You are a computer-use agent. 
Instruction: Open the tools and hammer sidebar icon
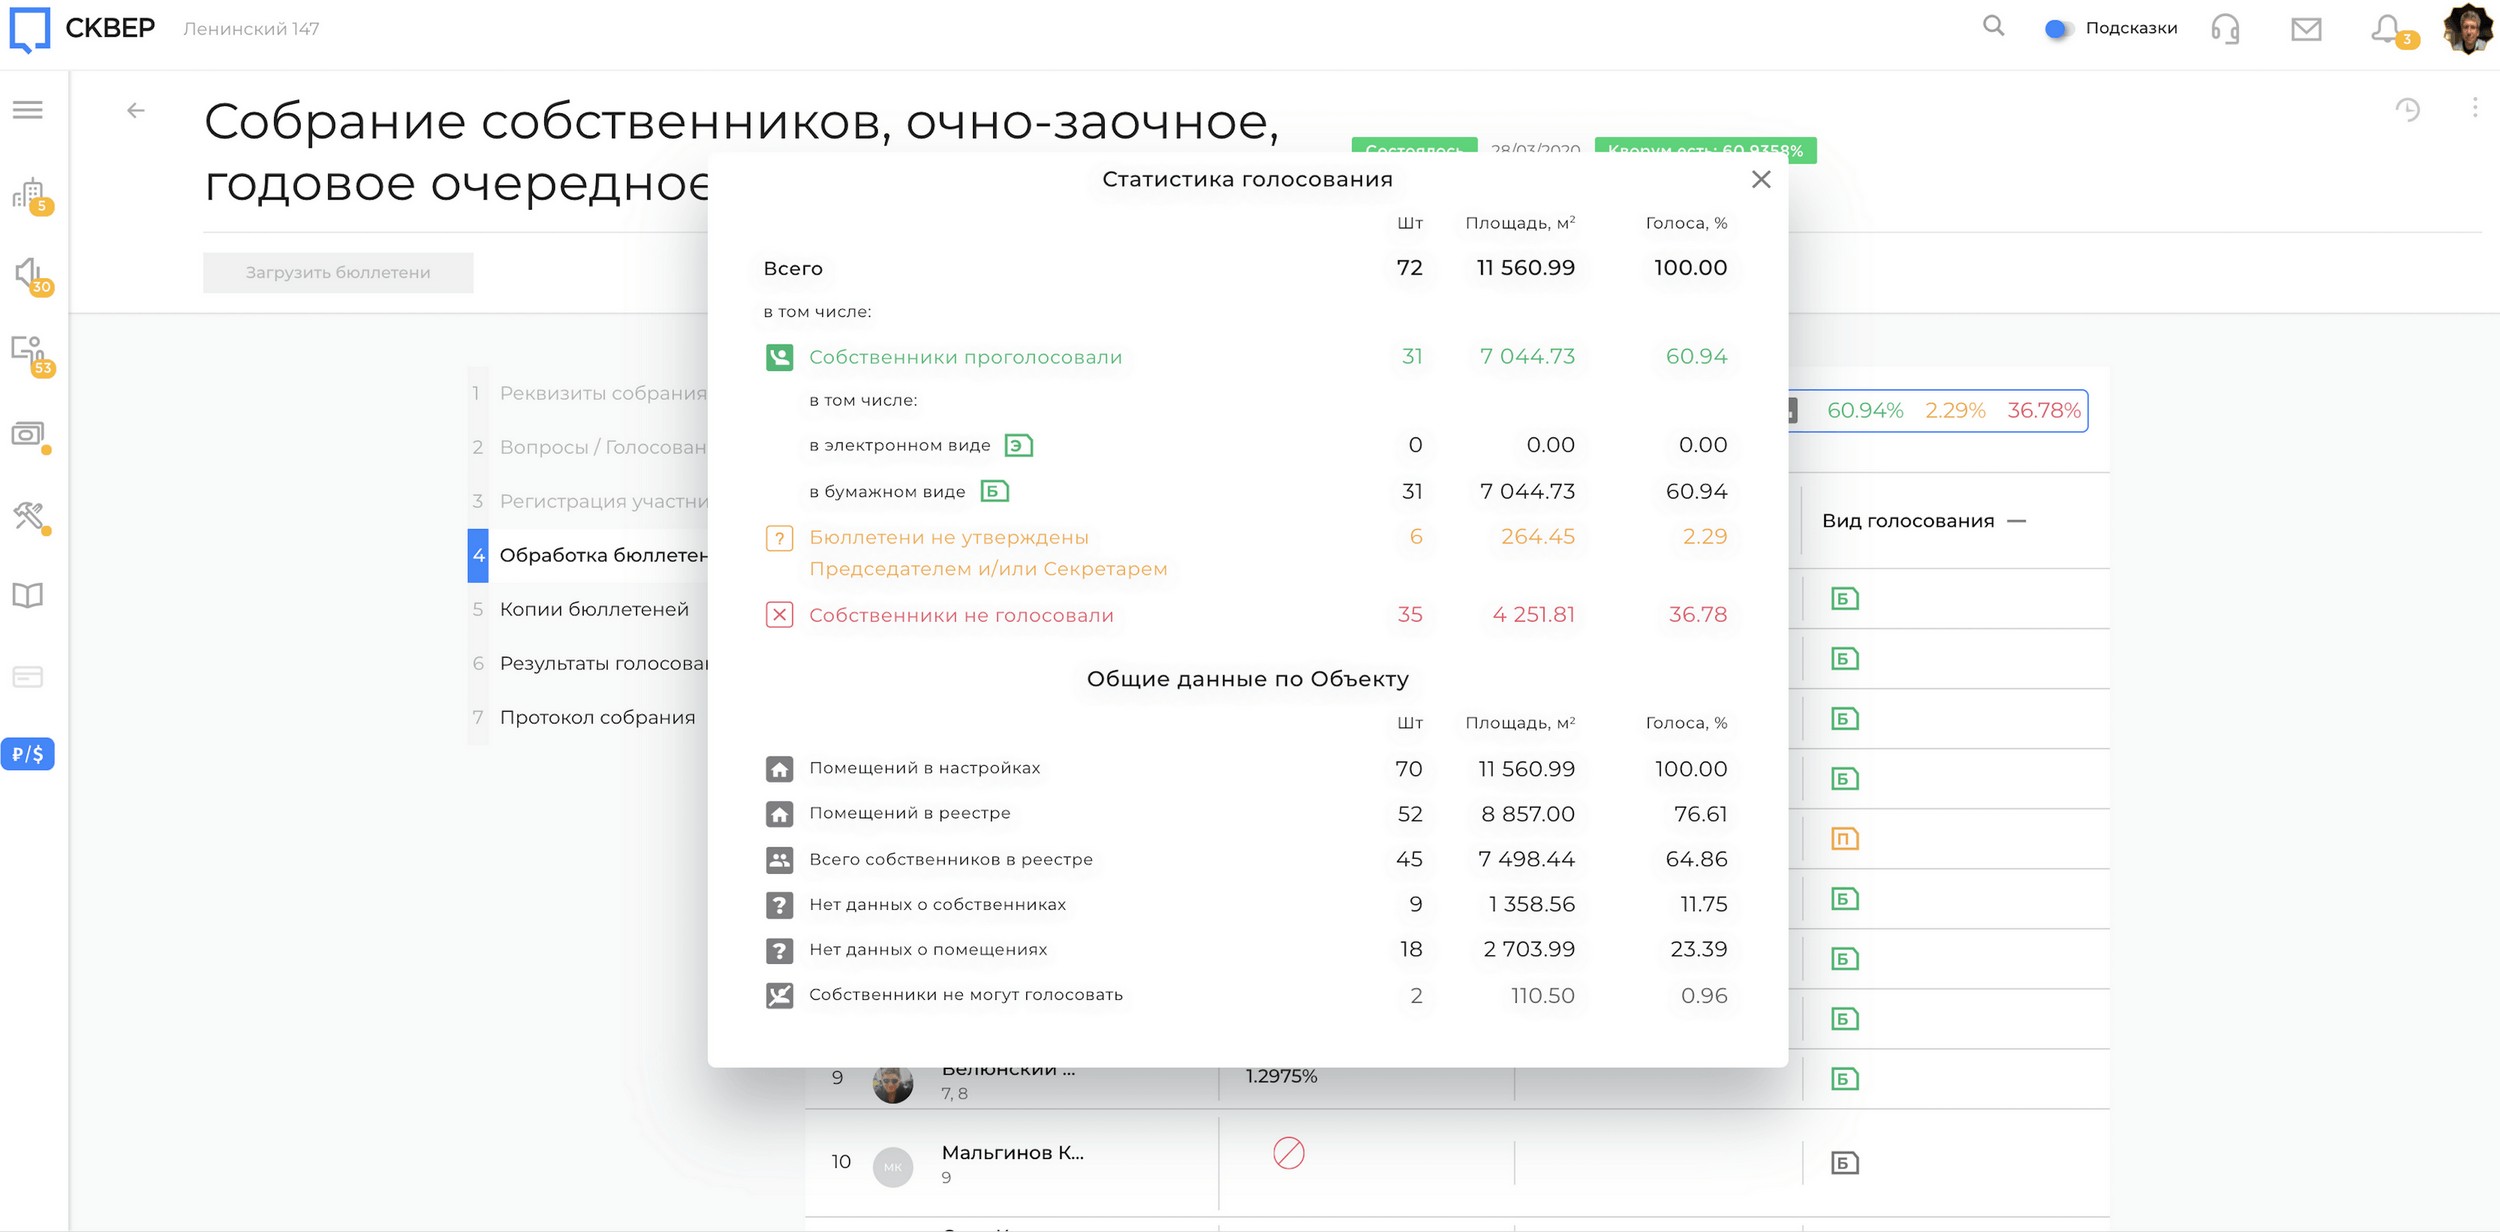(30, 516)
